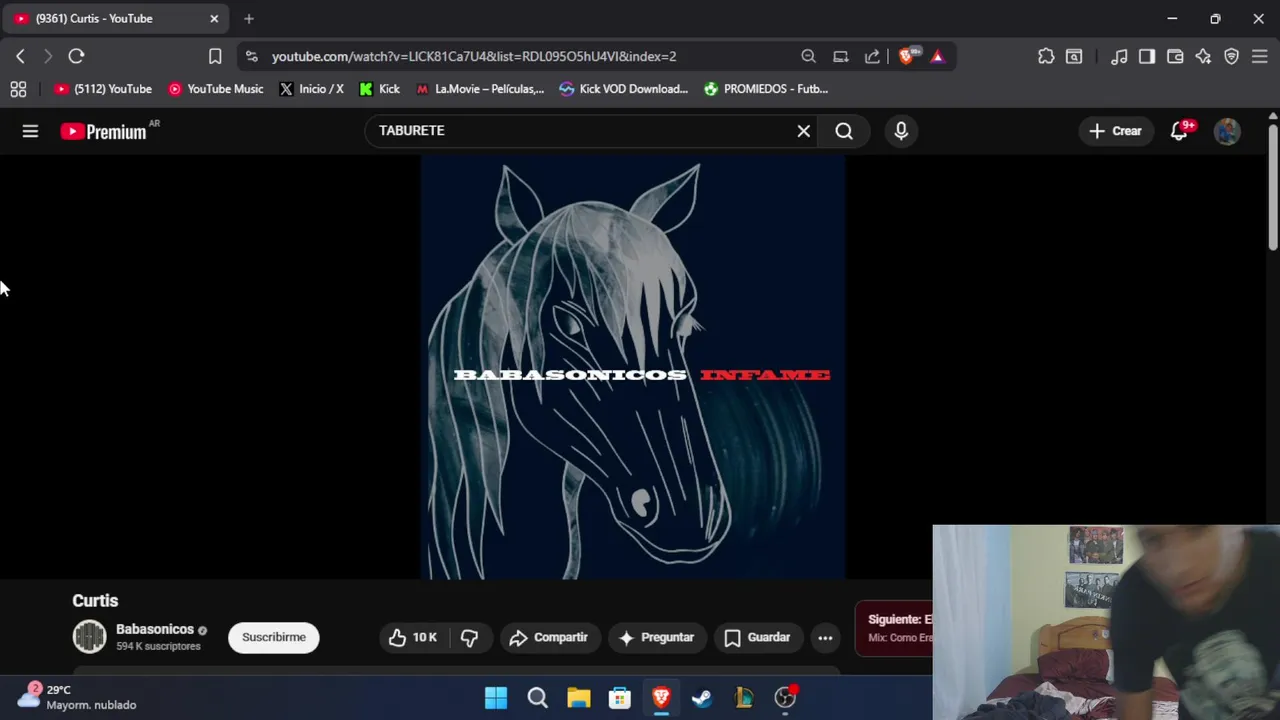Open the Preguntar AI assistant

click(x=656, y=637)
